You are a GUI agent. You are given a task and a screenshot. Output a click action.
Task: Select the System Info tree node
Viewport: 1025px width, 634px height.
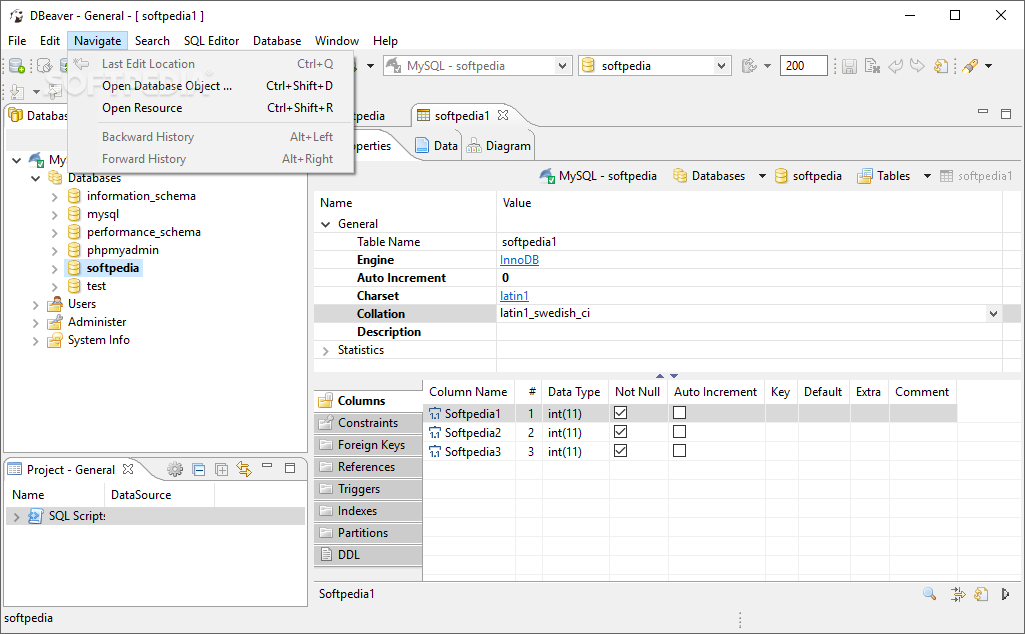click(x=99, y=340)
